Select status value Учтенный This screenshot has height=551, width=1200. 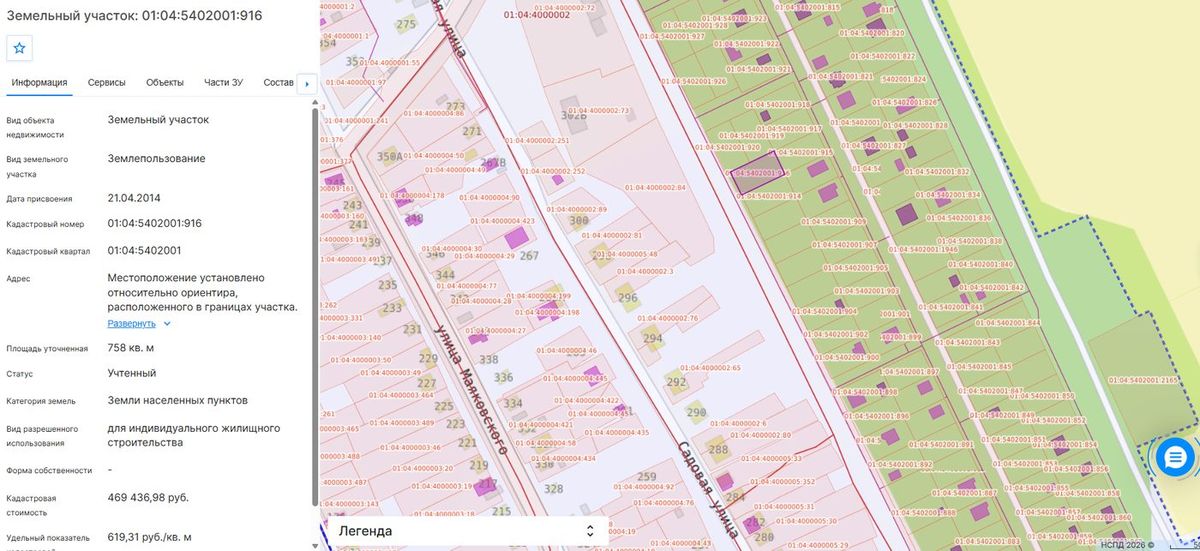[132, 373]
